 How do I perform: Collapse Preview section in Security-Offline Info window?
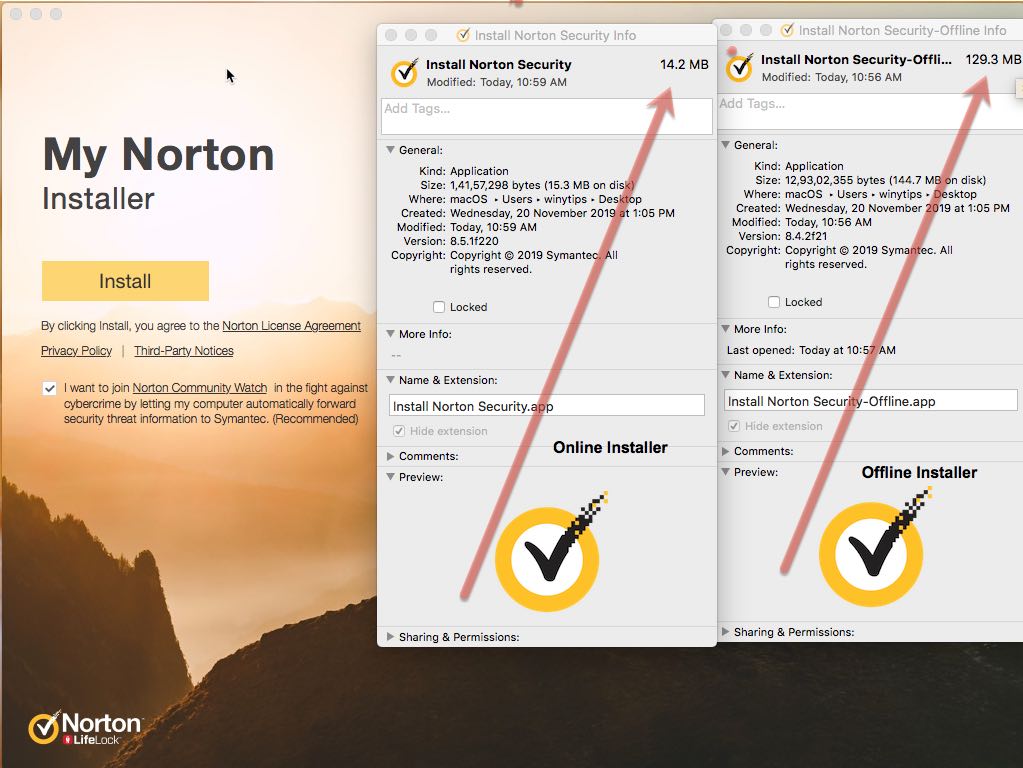[x=725, y=472]
